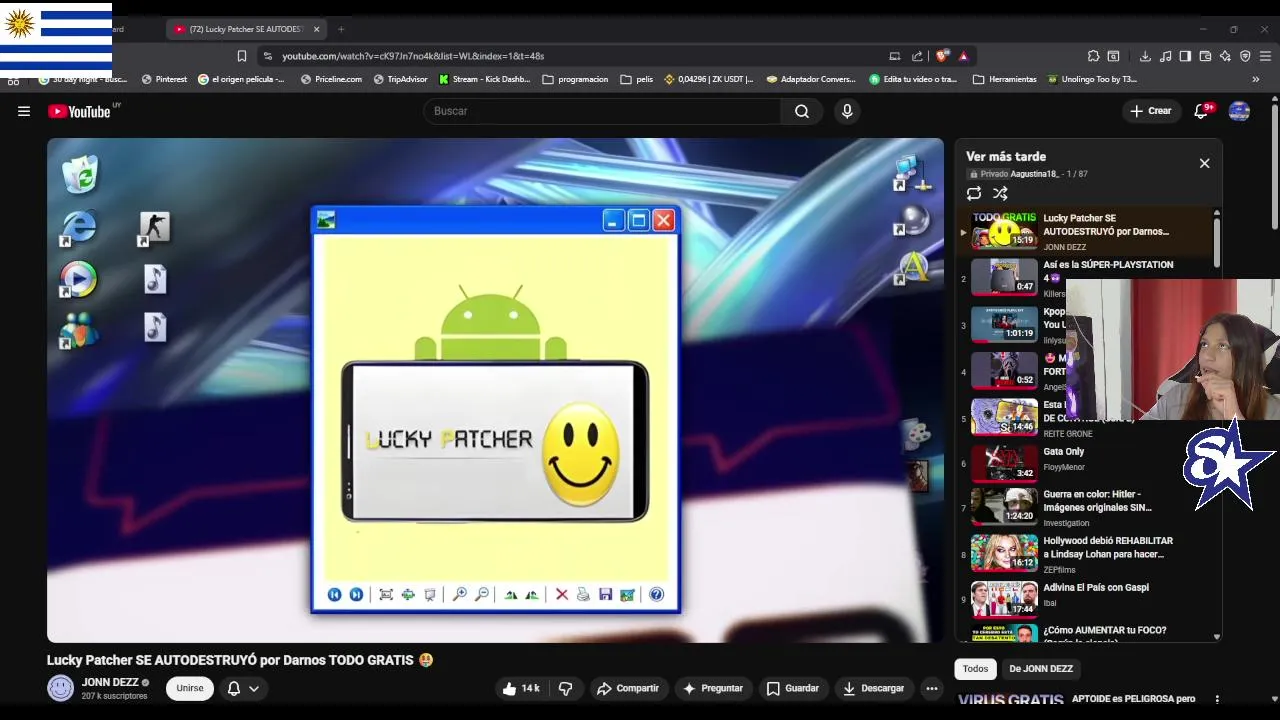Open the browser extensions puzzle icon

coord(1093,56)
